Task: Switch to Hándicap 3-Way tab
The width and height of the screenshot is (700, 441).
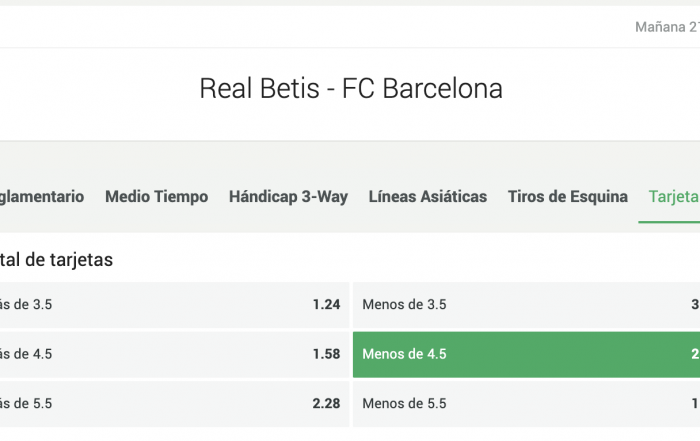Action: (288, 197)
